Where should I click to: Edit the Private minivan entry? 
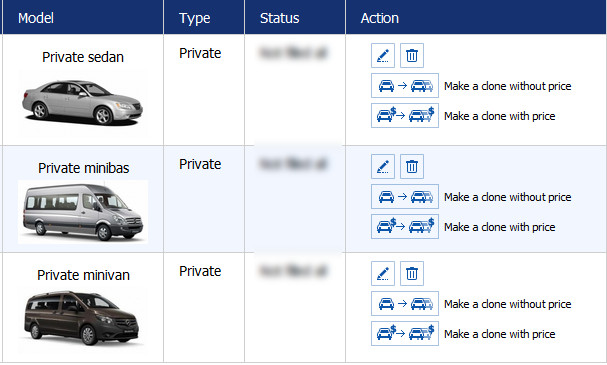tap(383, 274)
